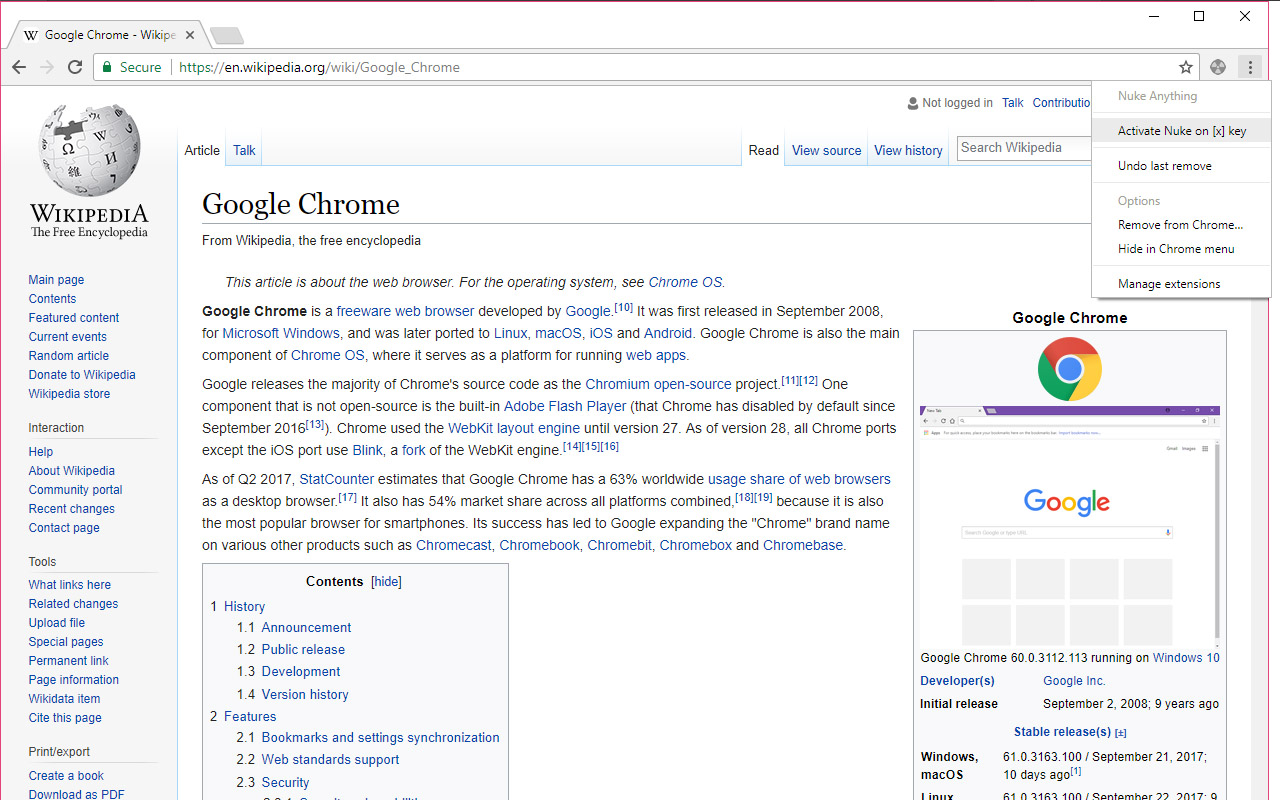Click the WebKit layout engine link

point(514,428)
